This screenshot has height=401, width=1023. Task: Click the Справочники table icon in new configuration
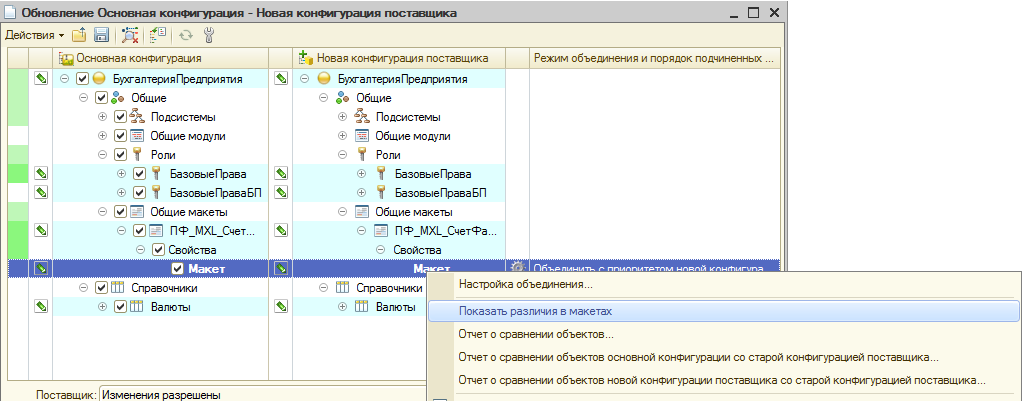[x=342, y=288]
